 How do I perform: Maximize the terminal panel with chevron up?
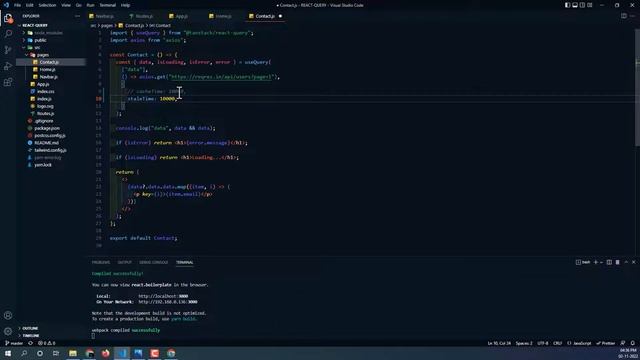click(626, 262)
